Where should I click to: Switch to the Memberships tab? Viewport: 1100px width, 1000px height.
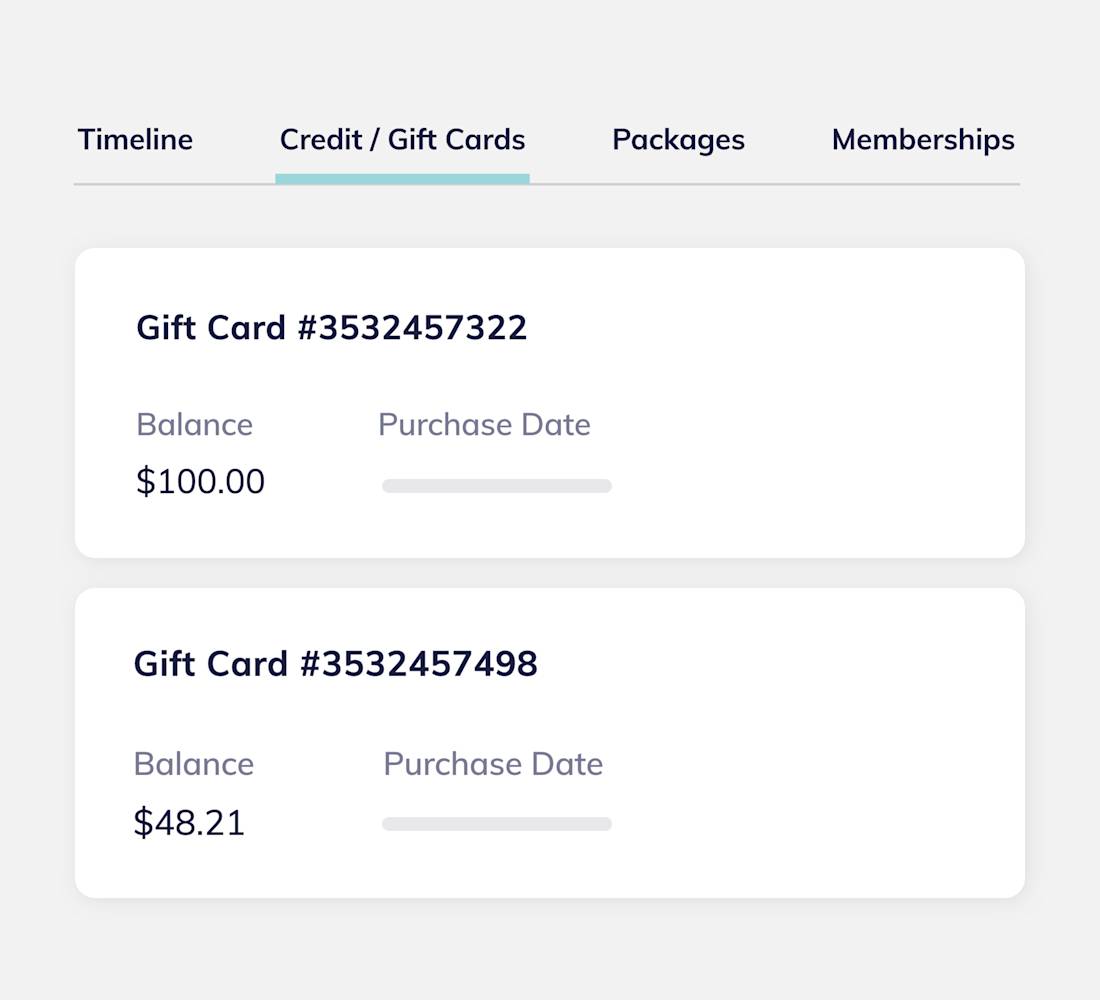(x=922, y=140)
